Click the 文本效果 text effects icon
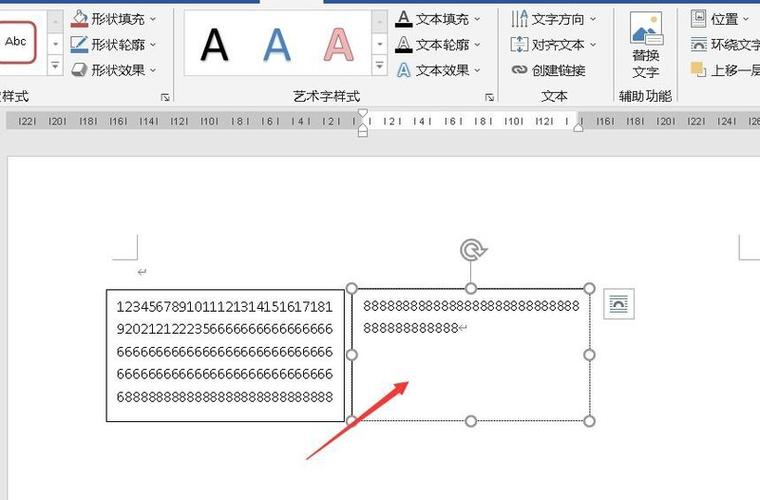The width and height of the screenshot is (760, 500). [x=403, y=70]
